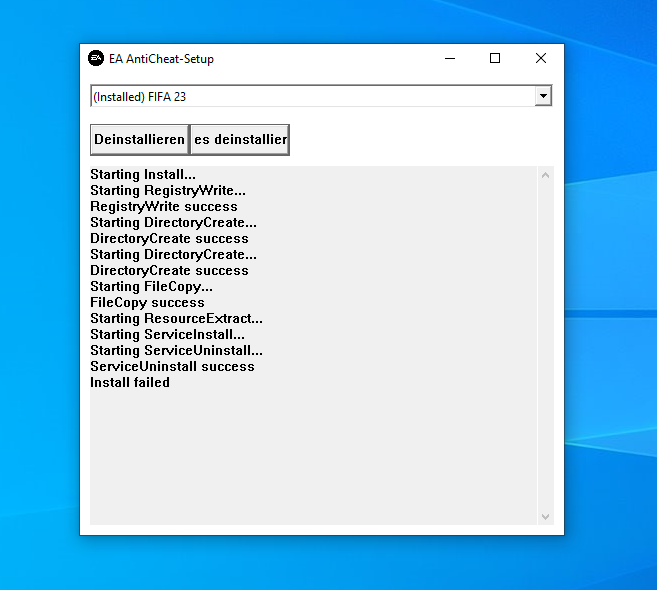
Task: Close the EA AntiCheat-Setup window
Action: pyautogui.click(x=541, y=58)
